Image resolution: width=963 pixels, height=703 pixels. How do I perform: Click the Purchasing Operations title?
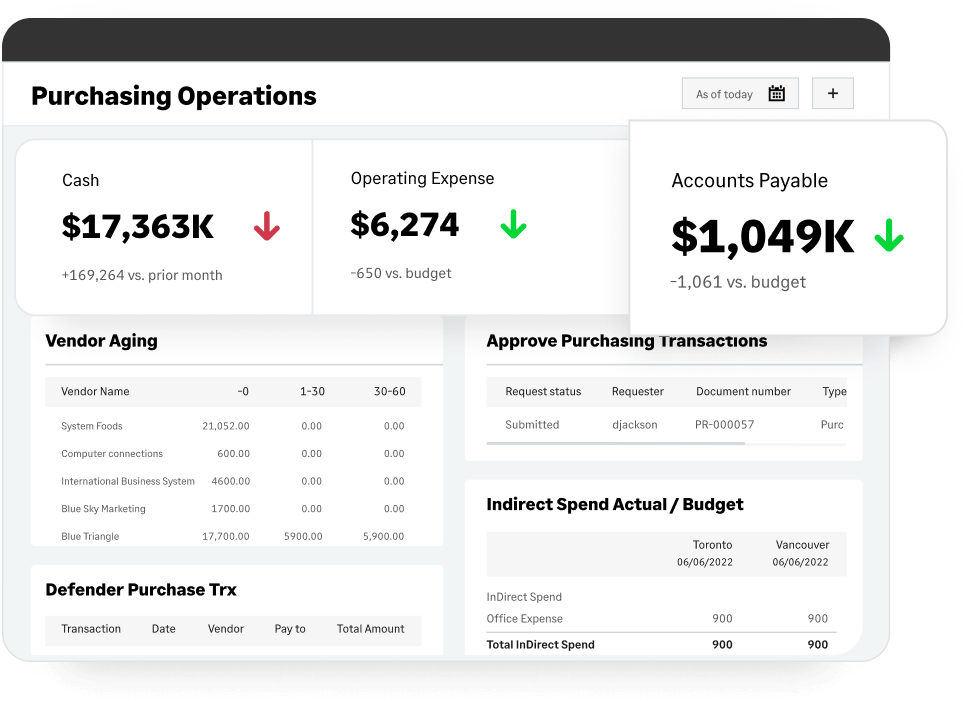coord(174,96)
